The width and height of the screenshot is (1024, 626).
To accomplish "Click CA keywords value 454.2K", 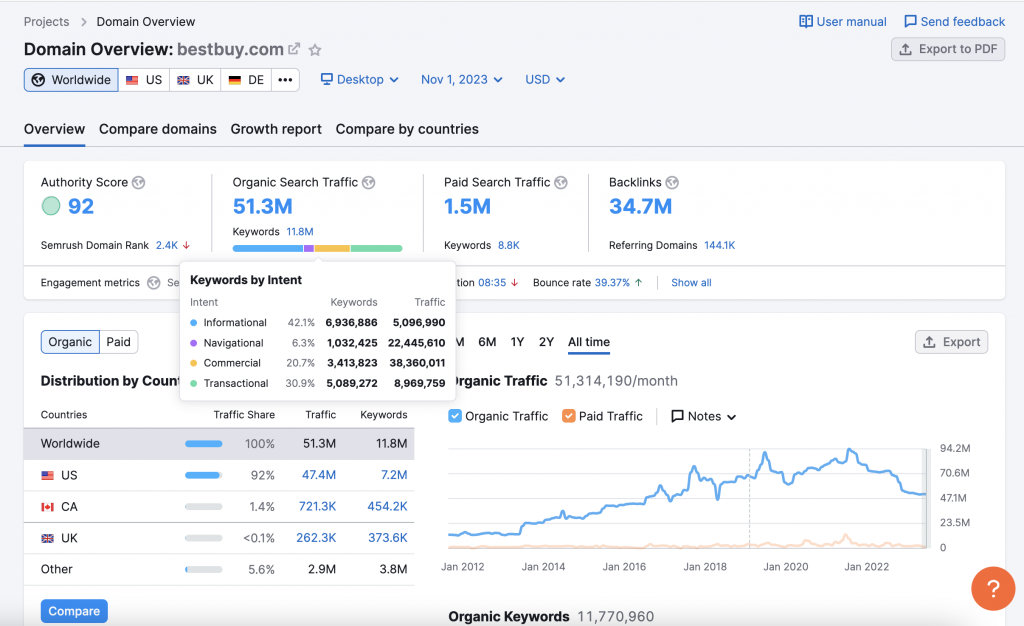I will click(x=387, y=507).
